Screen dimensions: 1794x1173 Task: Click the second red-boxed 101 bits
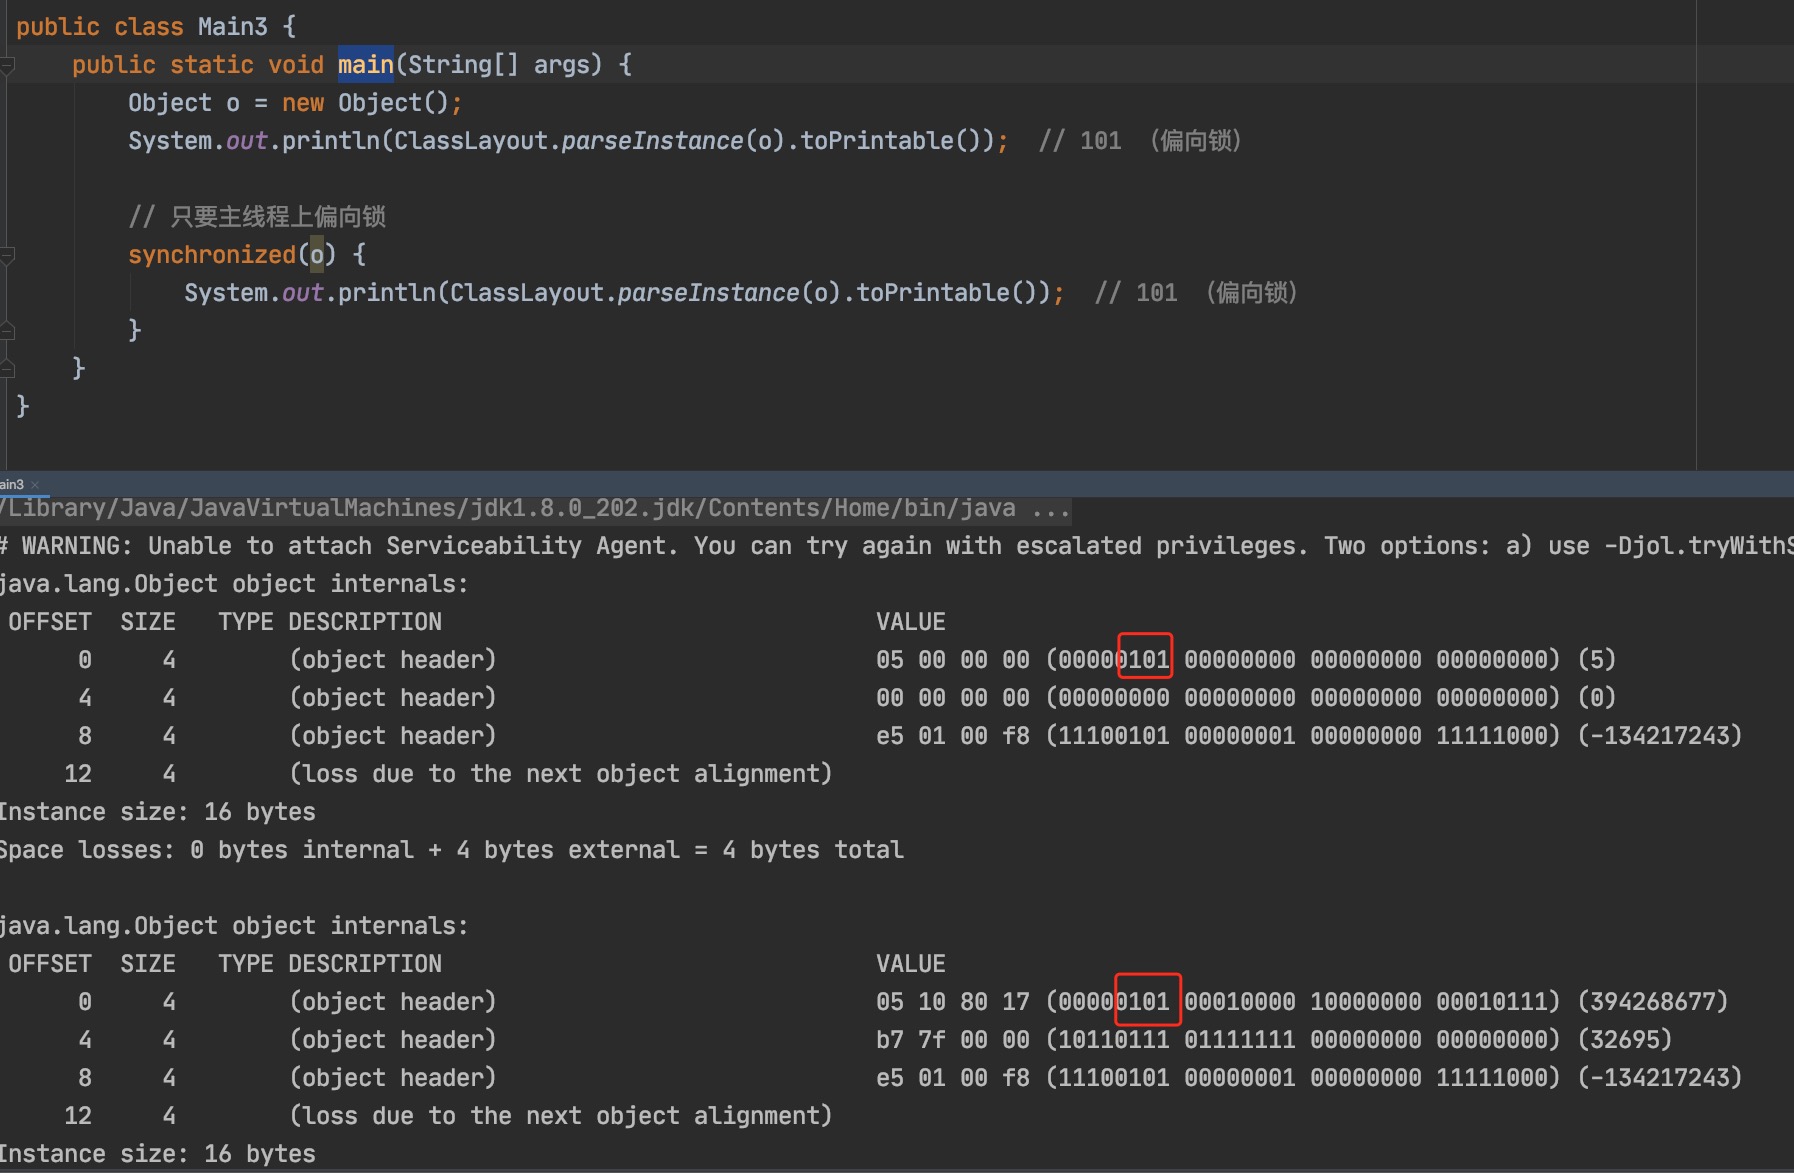pos(1147,1002)
